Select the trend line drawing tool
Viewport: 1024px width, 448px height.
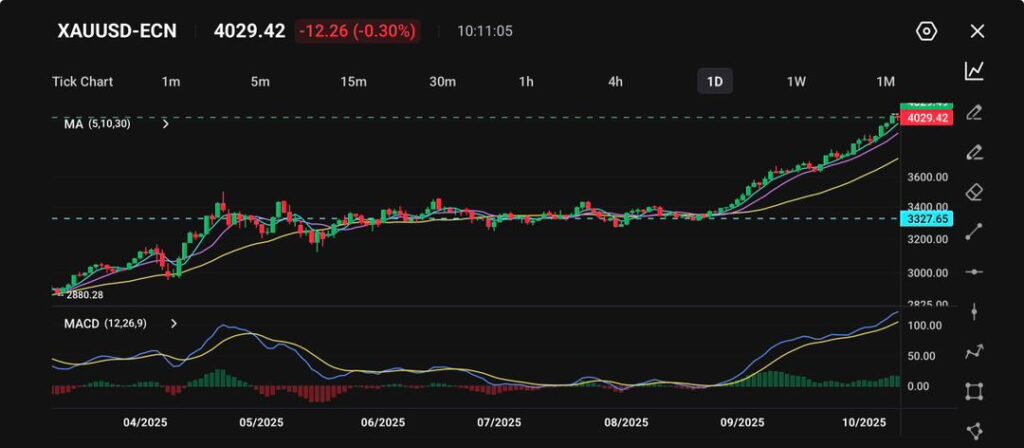pyautogui.click(x=974, y=232)
